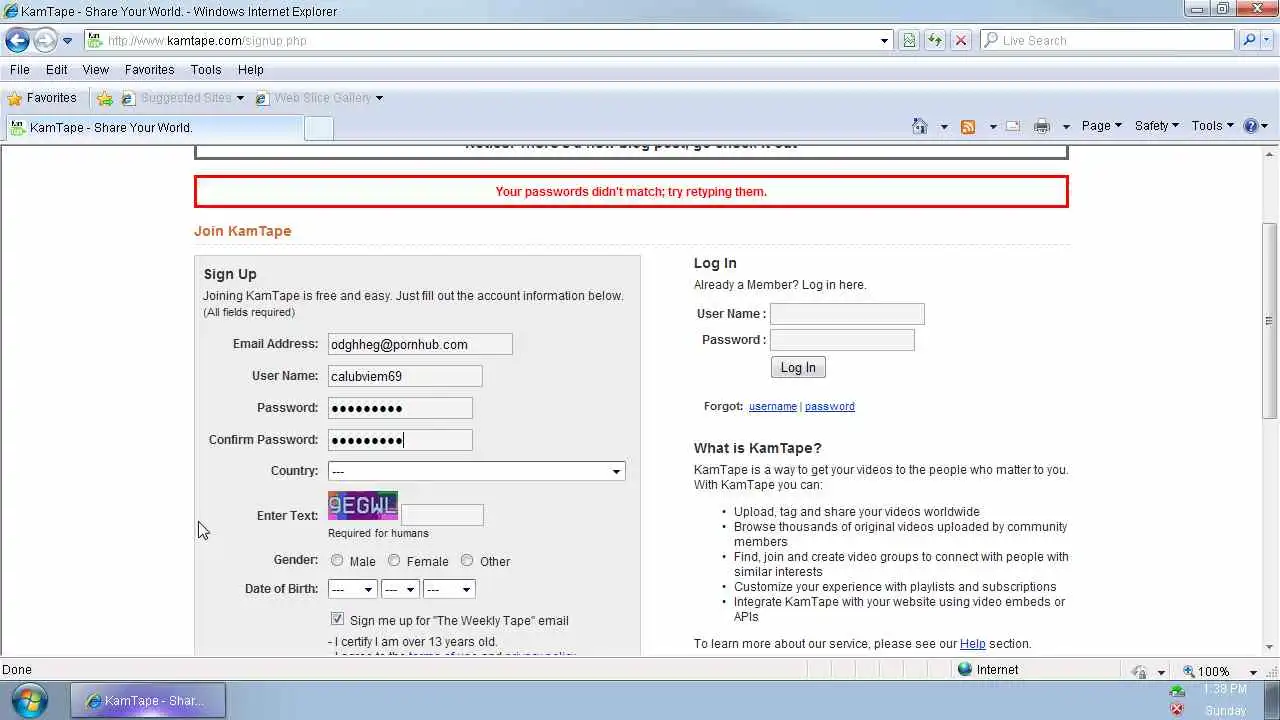The image size is (1280, 720).
Task: Open the Help menu
Action: pos(250,70)
